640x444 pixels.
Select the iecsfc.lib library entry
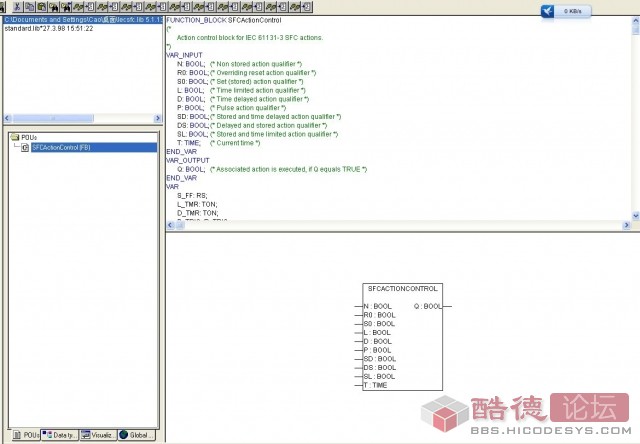(x=80, y=19)
